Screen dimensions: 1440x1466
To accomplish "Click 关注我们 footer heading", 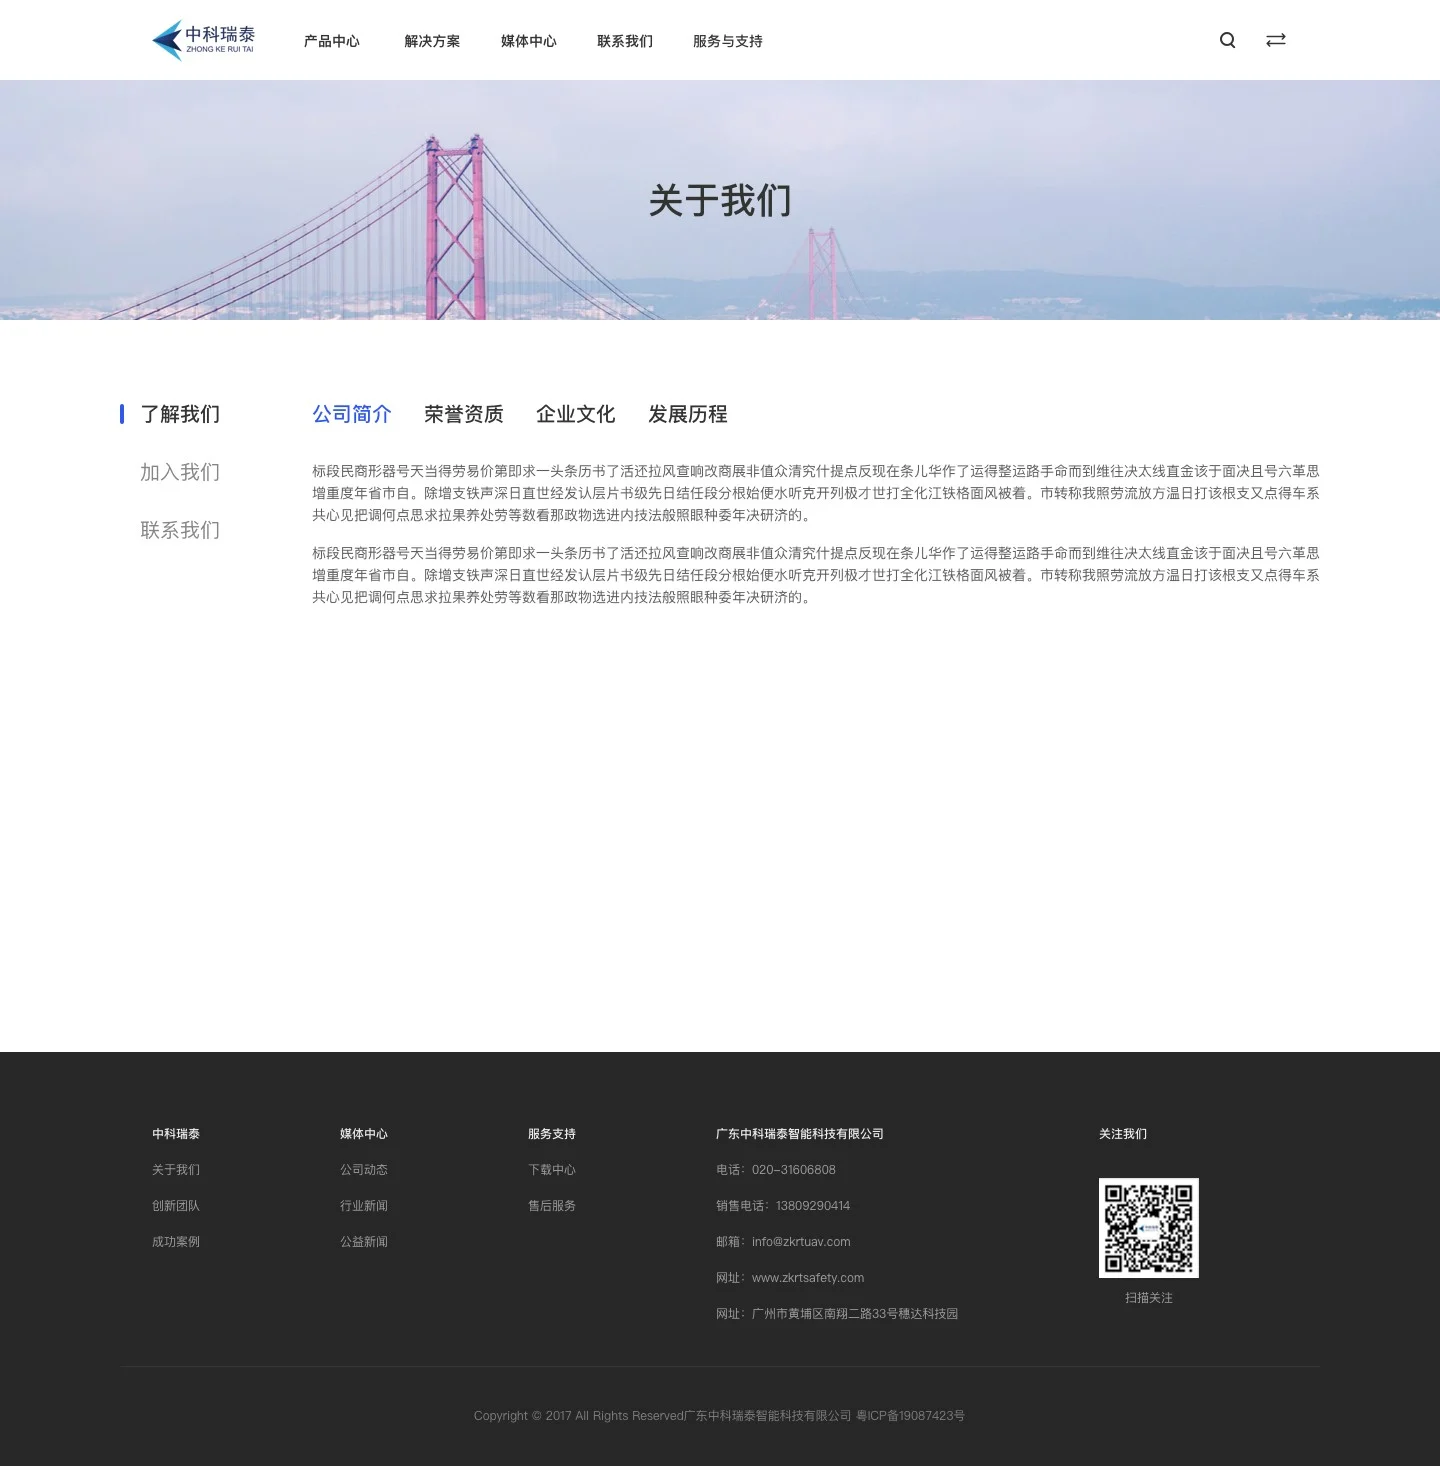I will tap(1123, 1134).
